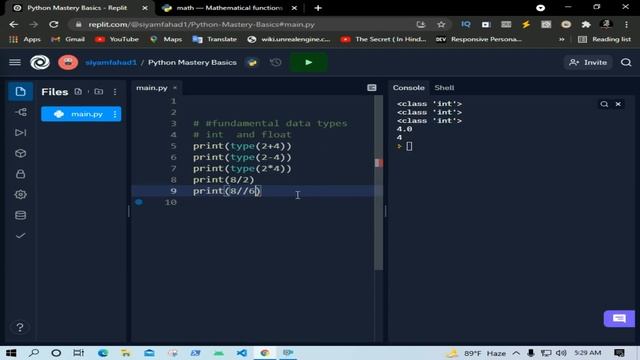This screenshot has height=360, width=640.
Task: Open the Apps bookmark shortcut
Action: tap(25, 39)
